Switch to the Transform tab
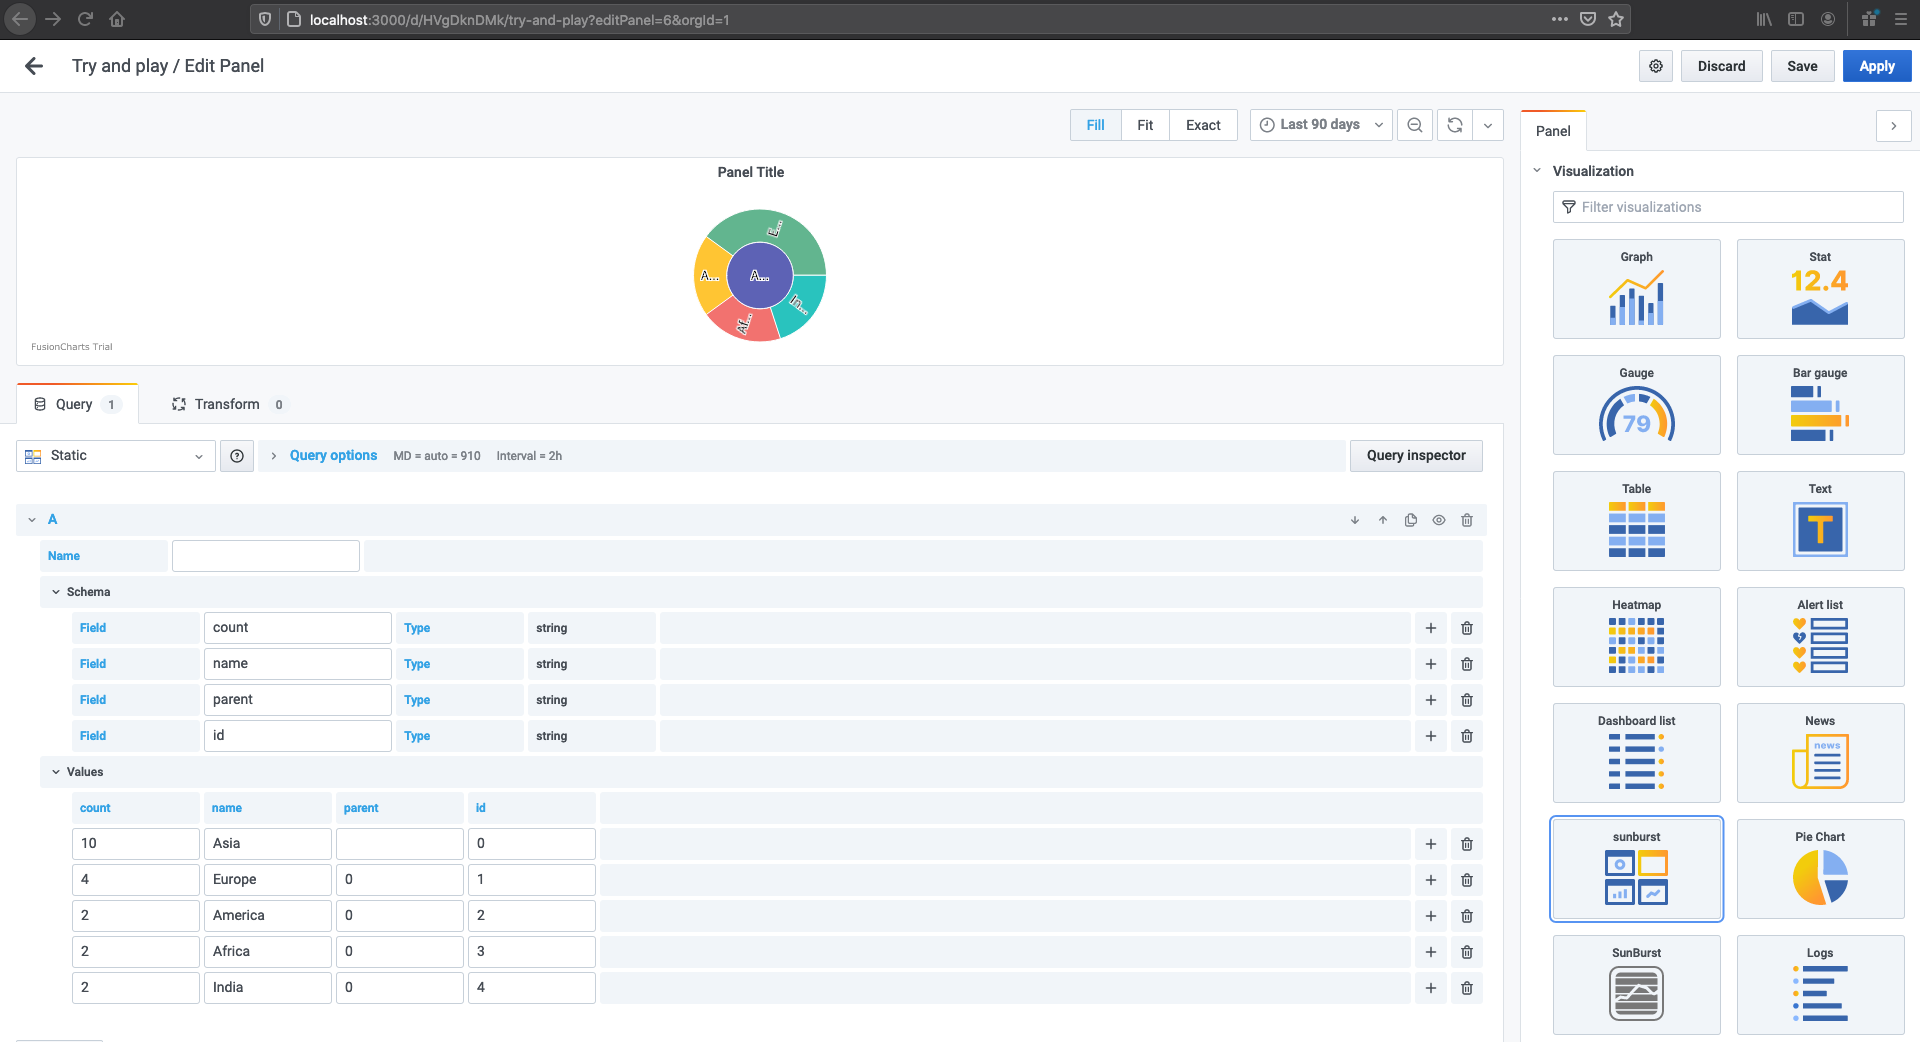Image resolution: width=1920 pixels, height=1042 pixels. pyautogui.click(x=226, y=404)
